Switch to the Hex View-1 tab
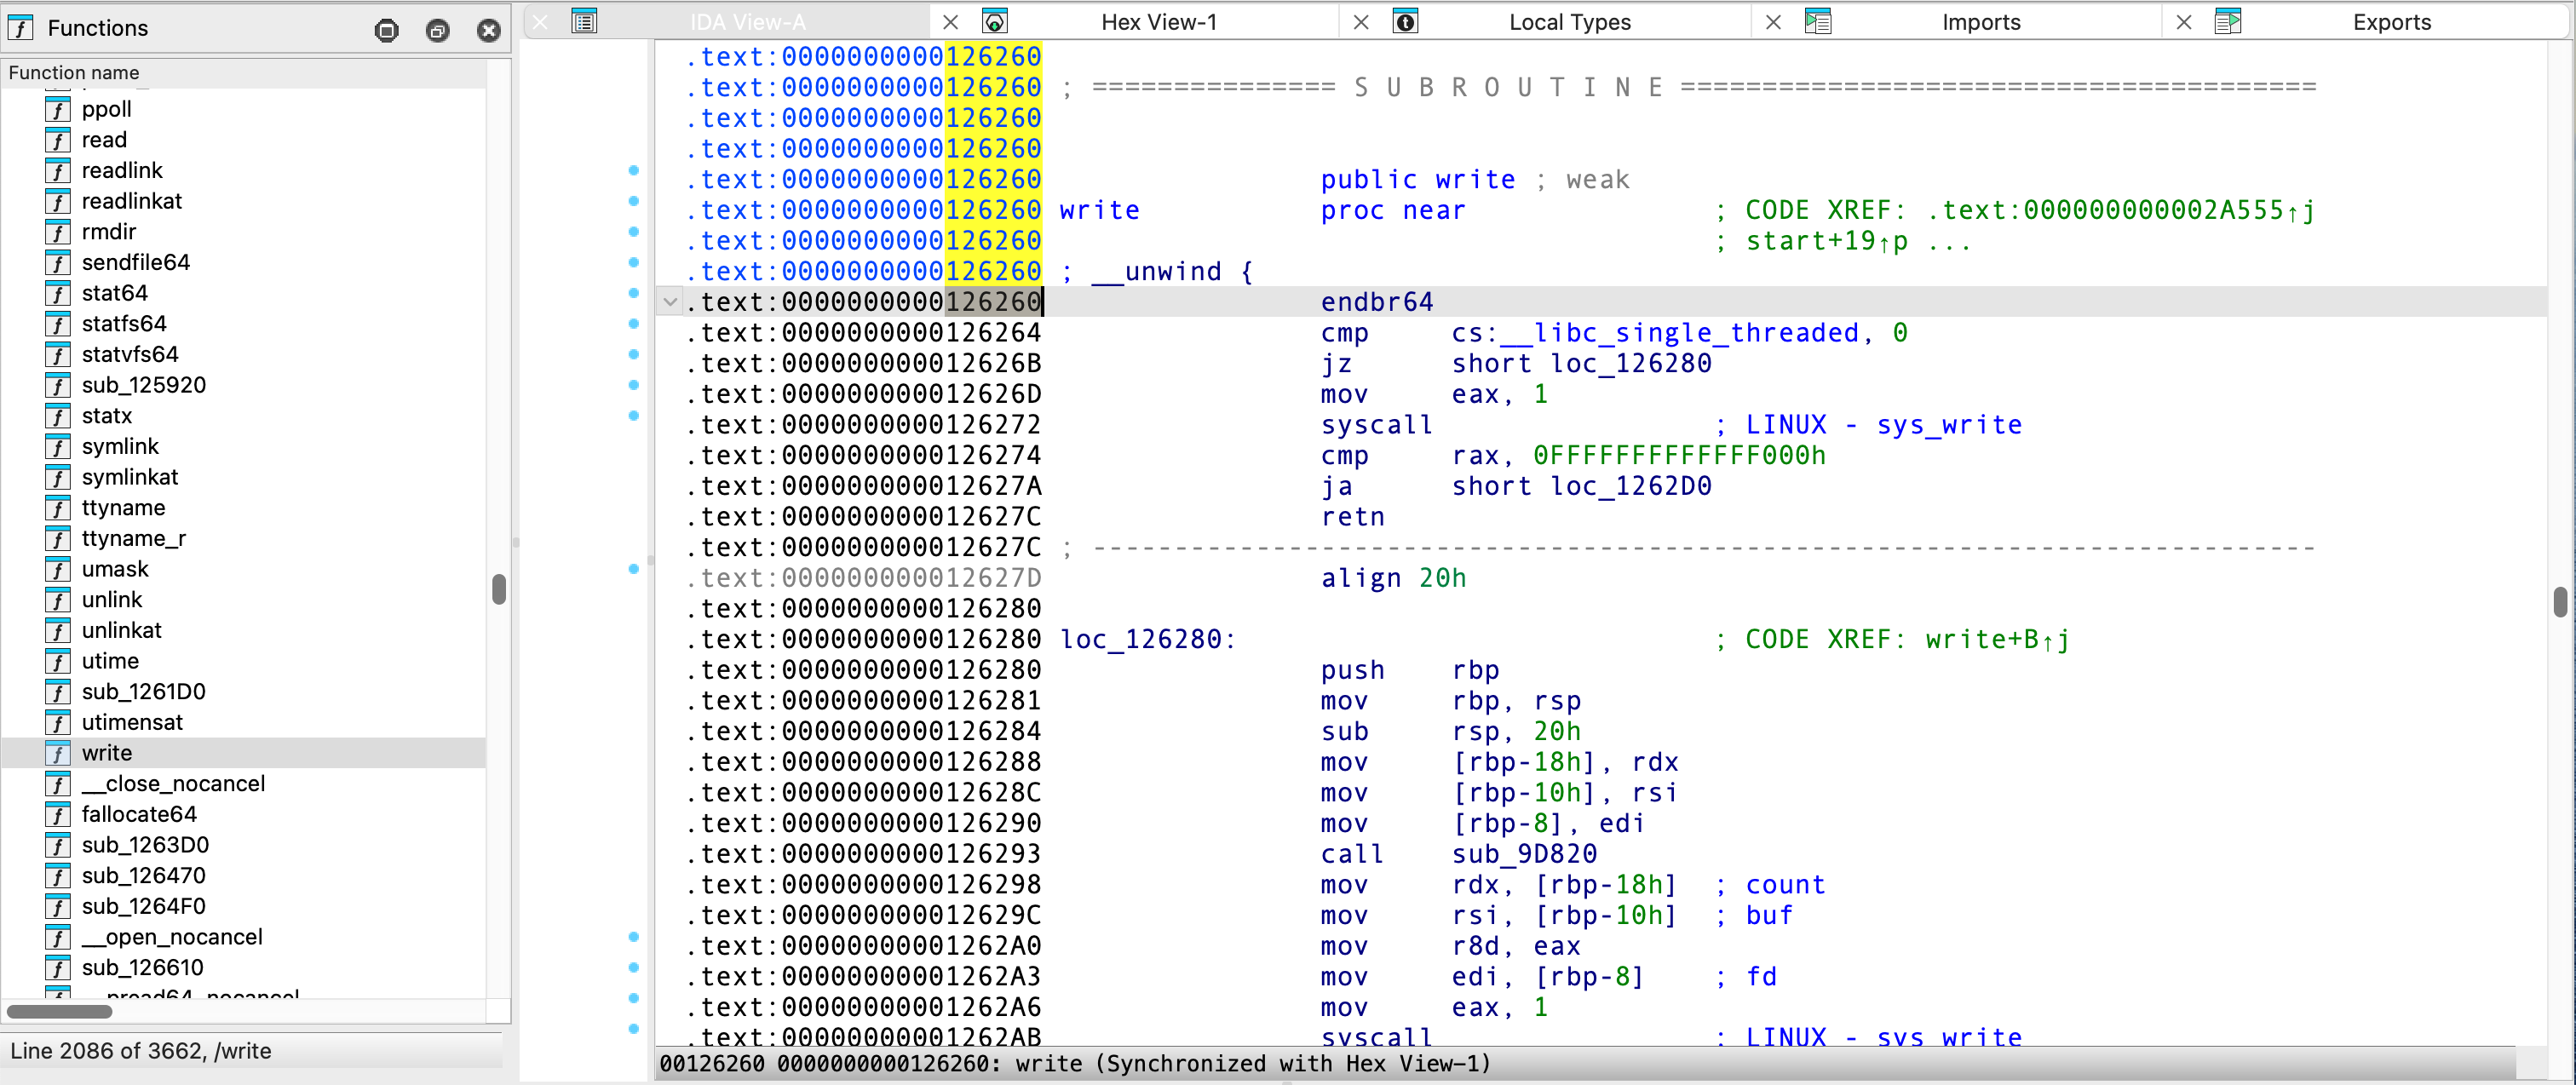The image size is (2576, 1085). coord(1158,22)
